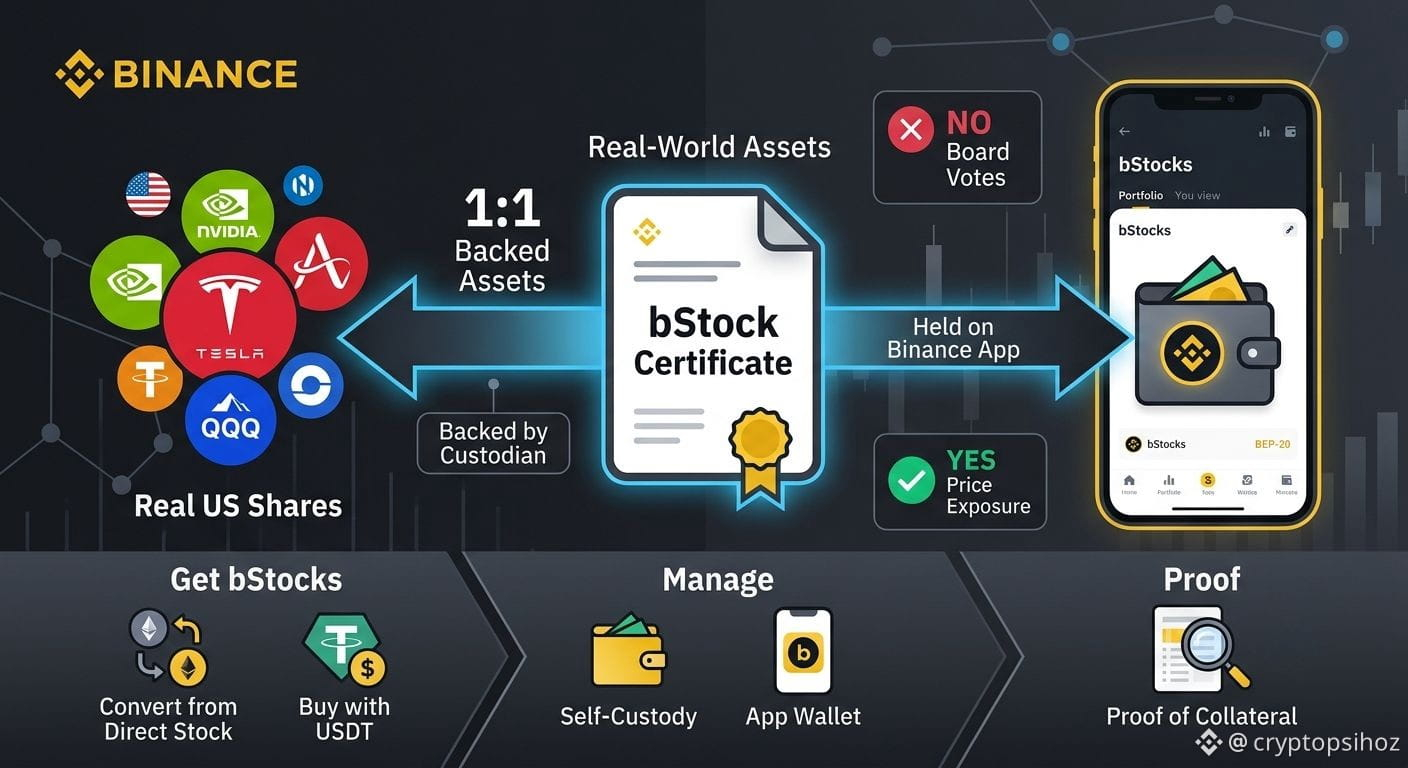
Task: Switch to the Portfolio tab under the bStocks heading
Action: point(1141,196)
